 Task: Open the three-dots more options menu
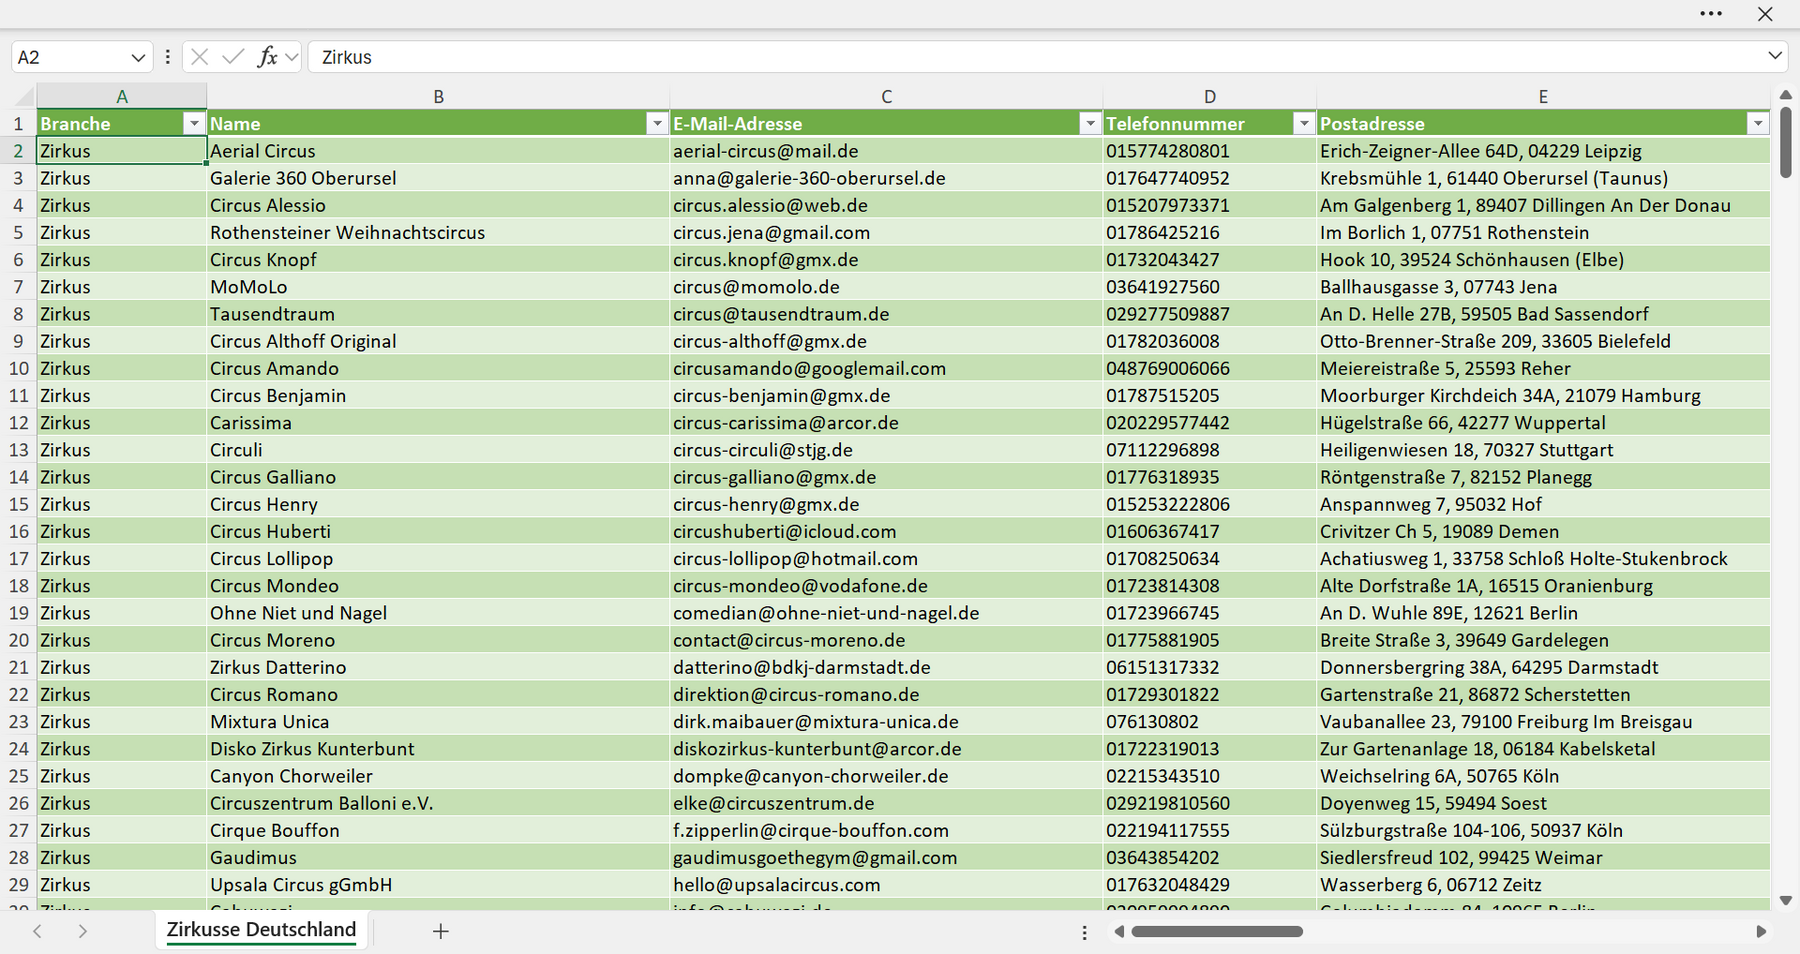pyautogui.click(x=1711, y=14)
